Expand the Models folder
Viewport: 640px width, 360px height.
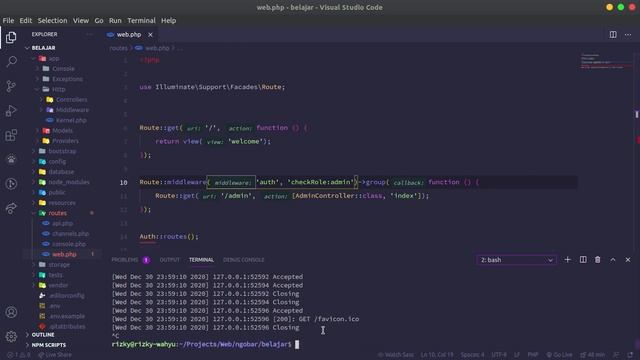click(x=38, y=131)
